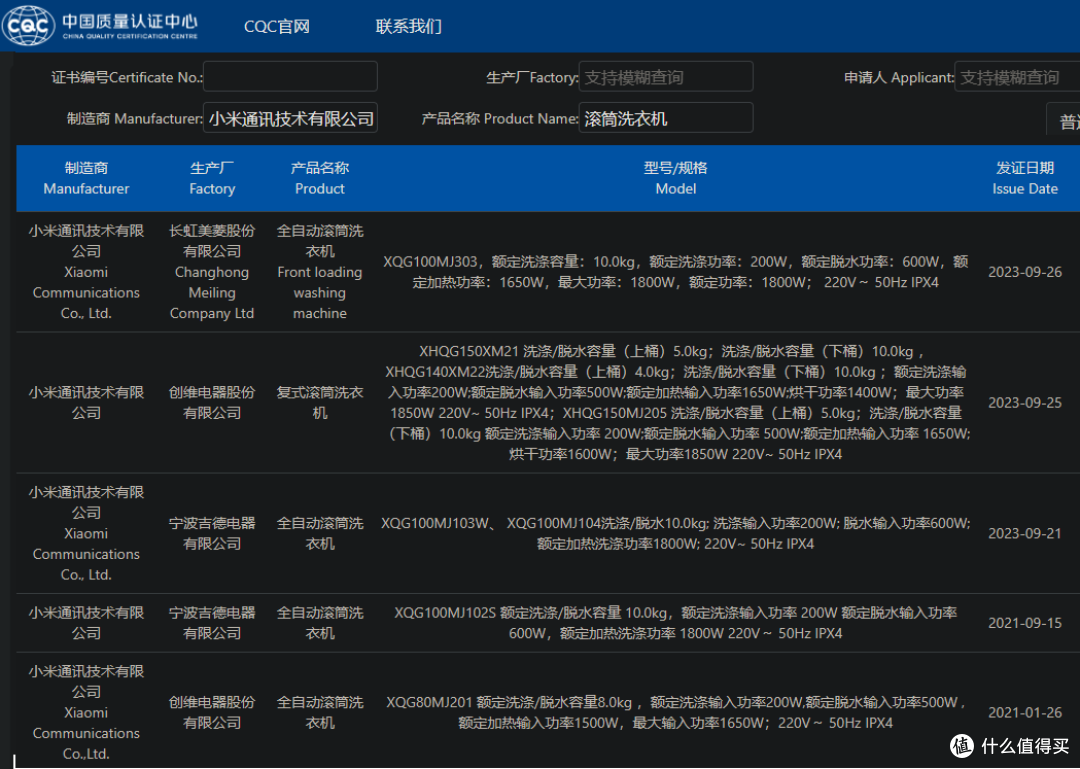Click the manufacturer cell in the 2021-09-15 row

pyautogui.click(x=86, y=623)
